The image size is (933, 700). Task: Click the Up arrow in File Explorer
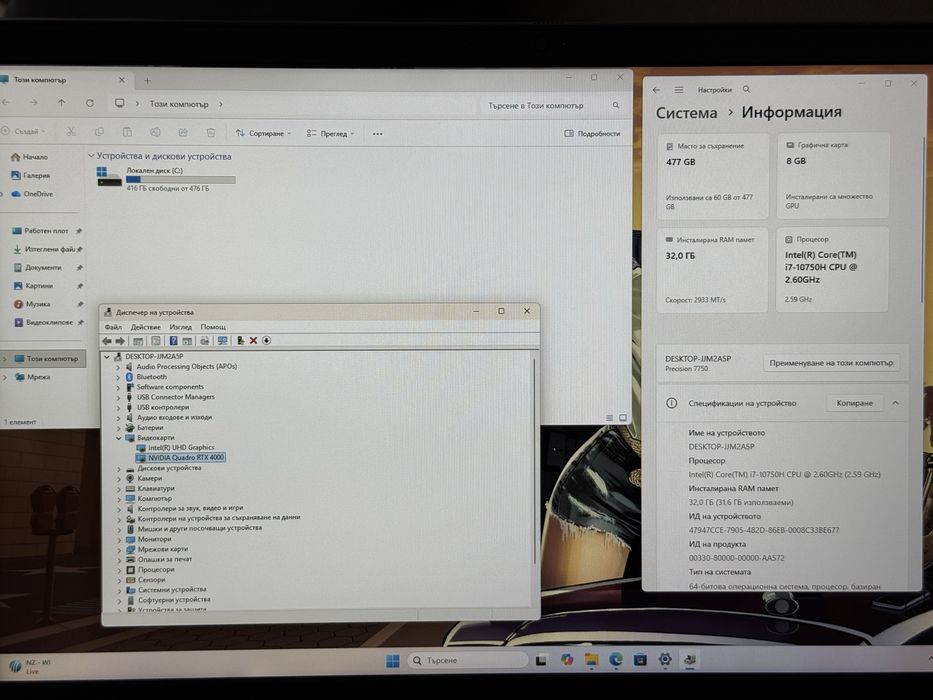[x=62, y=103]
